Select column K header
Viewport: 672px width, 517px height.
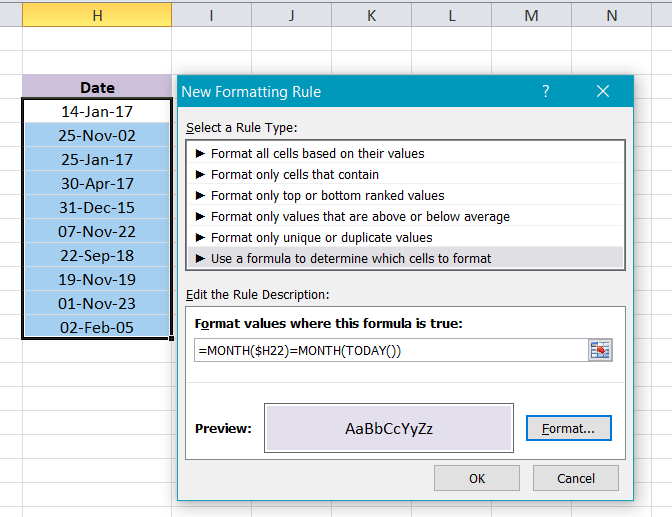tap(371, 15)
